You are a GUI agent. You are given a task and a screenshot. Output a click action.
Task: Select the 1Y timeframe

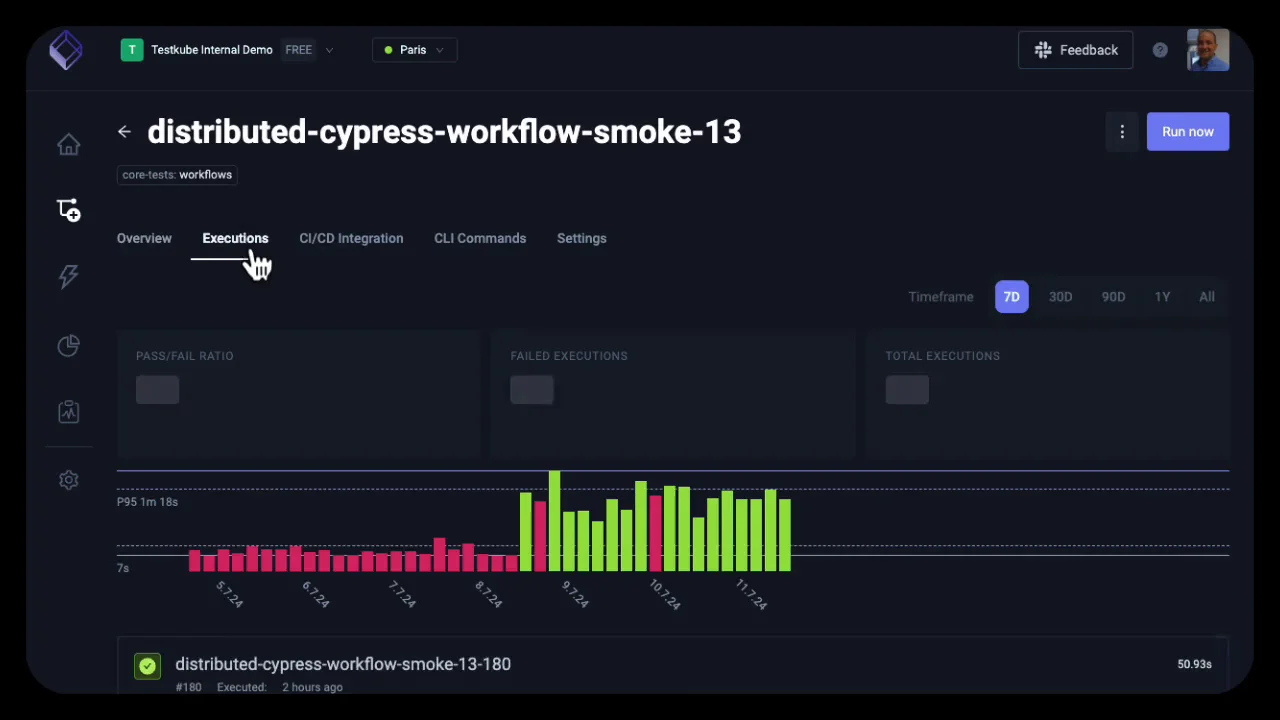pyautogui.click(x=1162, y=297)
